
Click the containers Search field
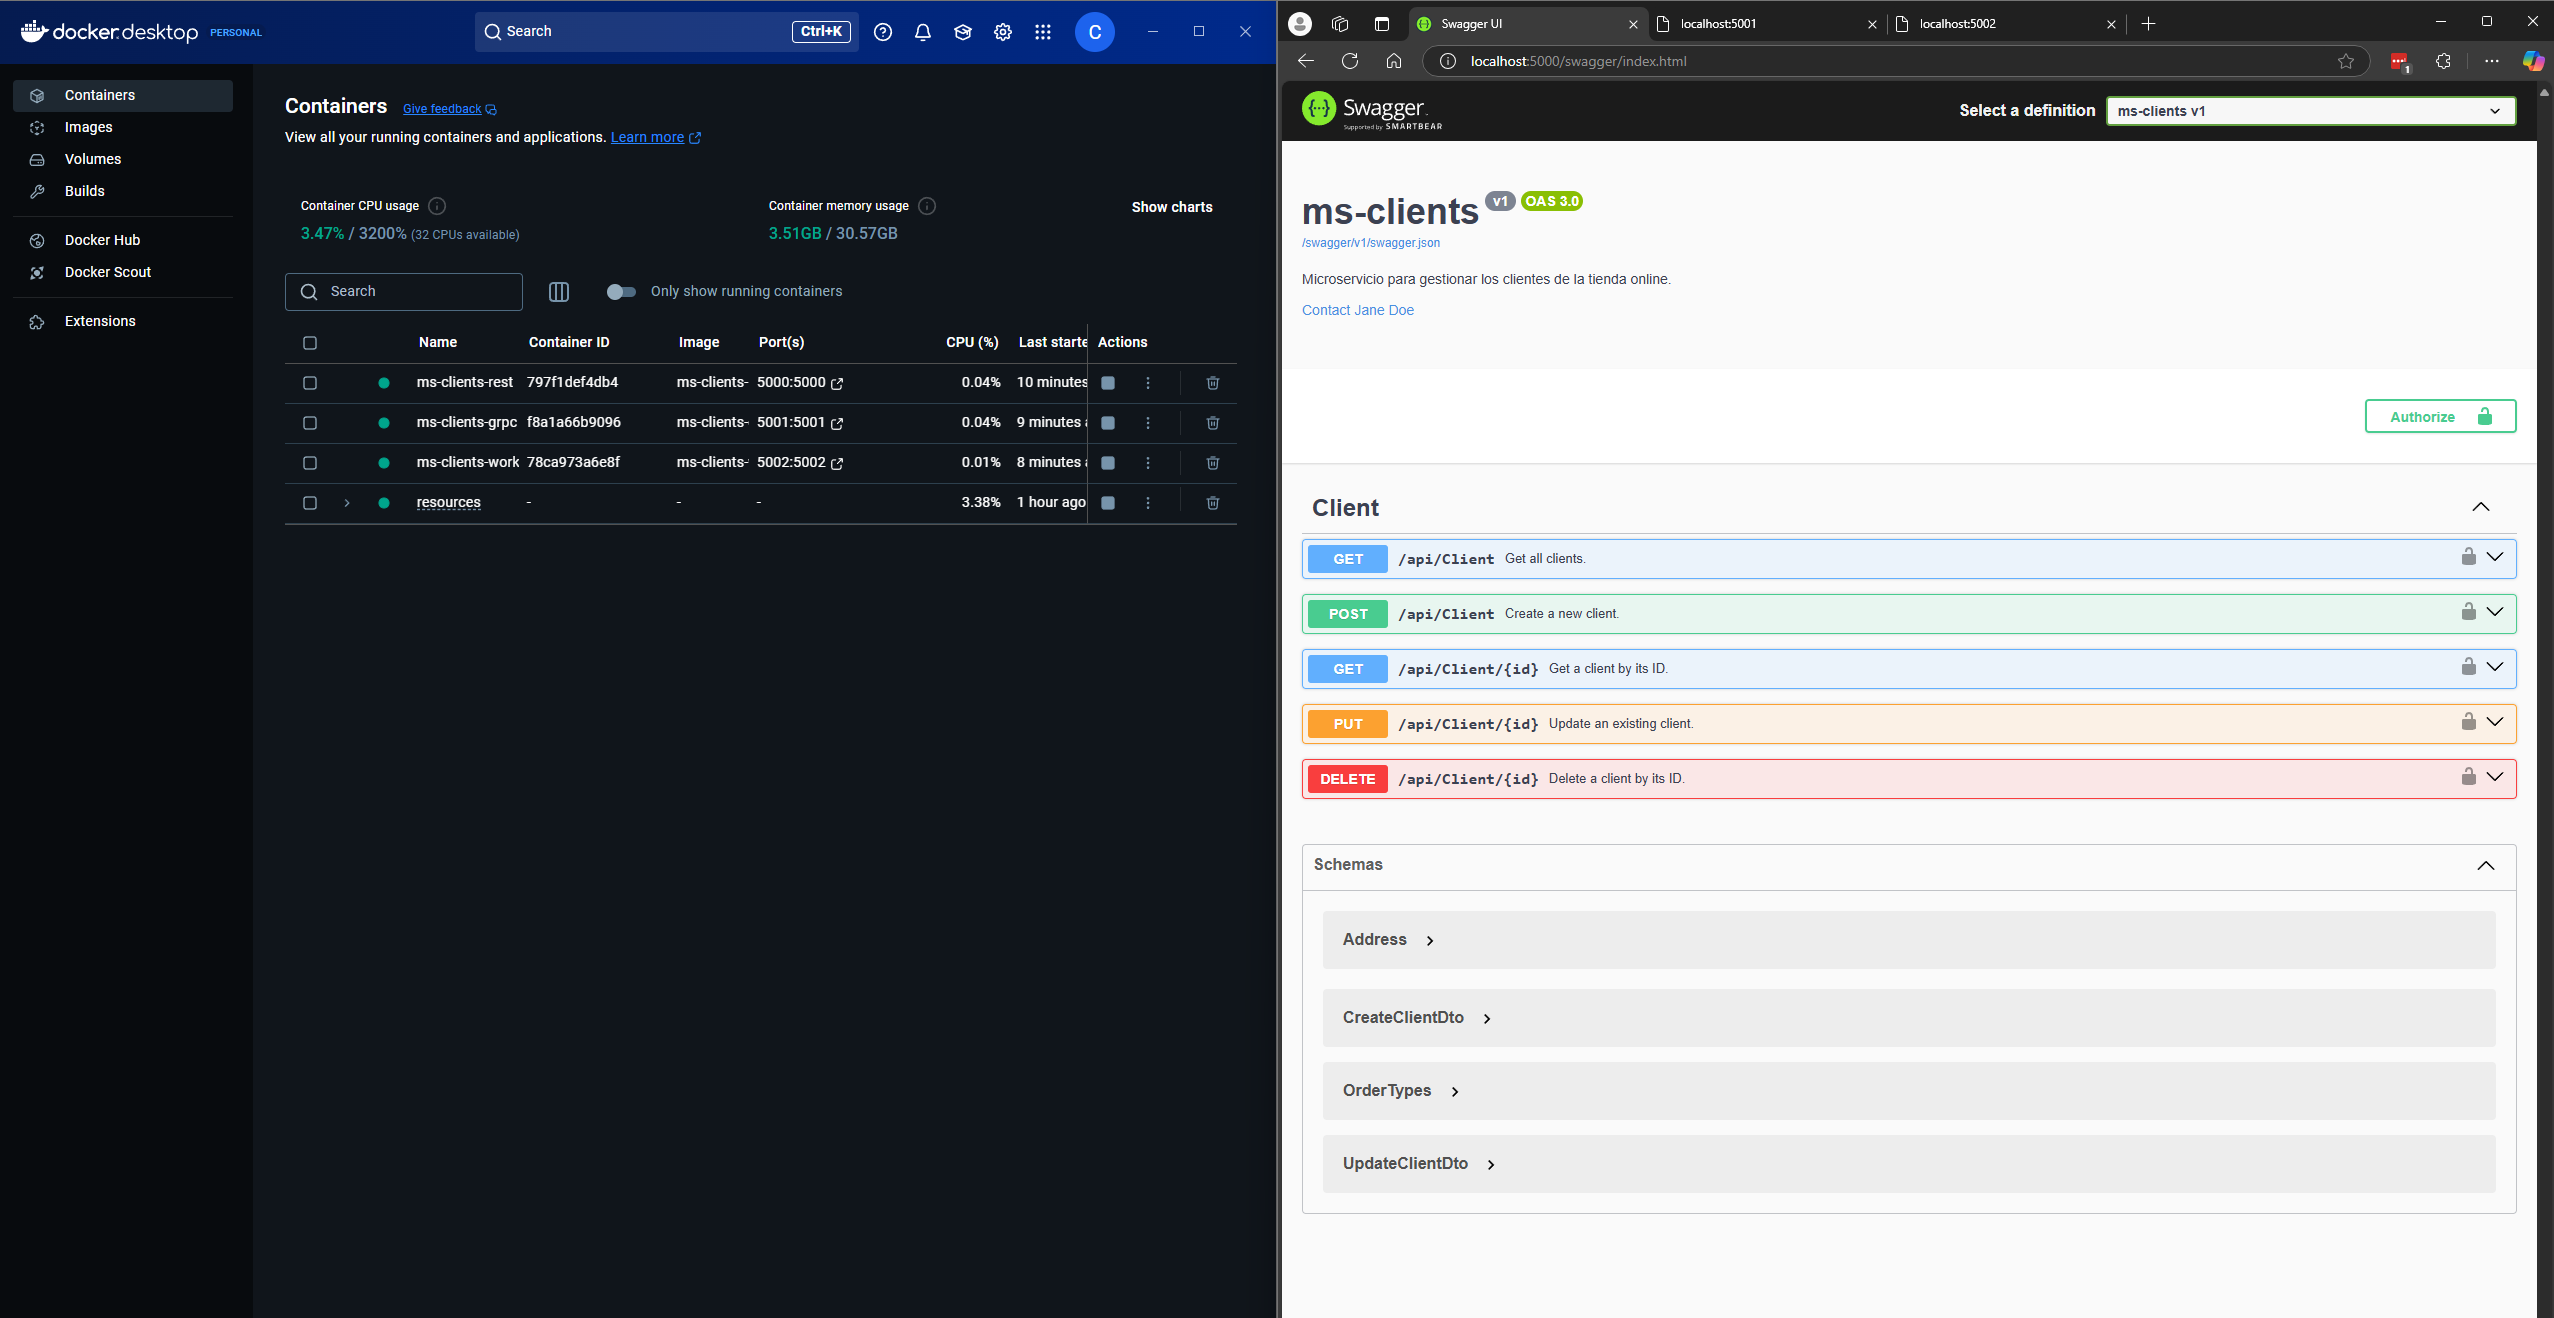(x=404, y=292)
